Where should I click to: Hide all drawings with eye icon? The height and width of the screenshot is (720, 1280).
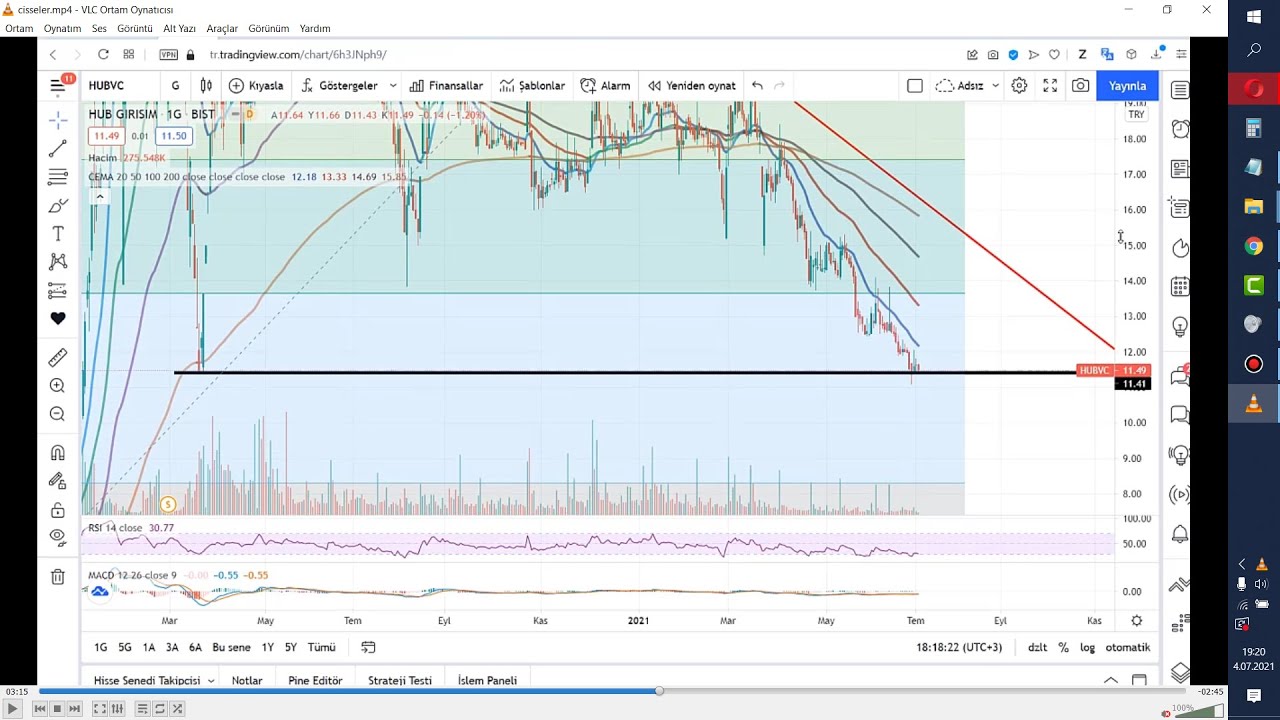[x=58, y=537]
